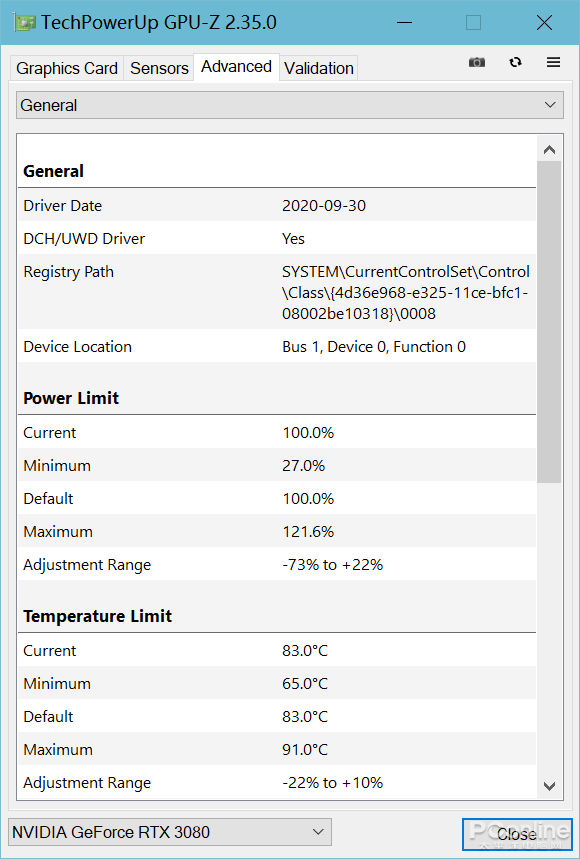Click the Device Location label
This screenshot has height=859, width=580.
pyautogui.click(x=77, y=347)
